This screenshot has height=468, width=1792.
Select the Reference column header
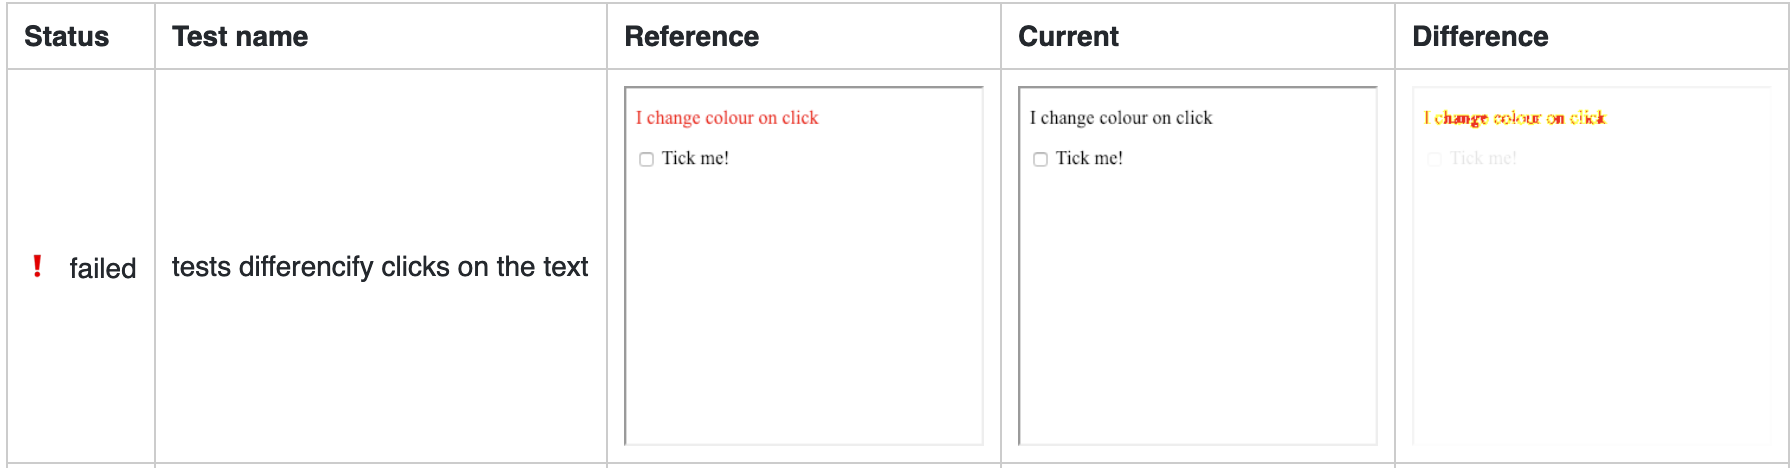click(x=691, y=37)
